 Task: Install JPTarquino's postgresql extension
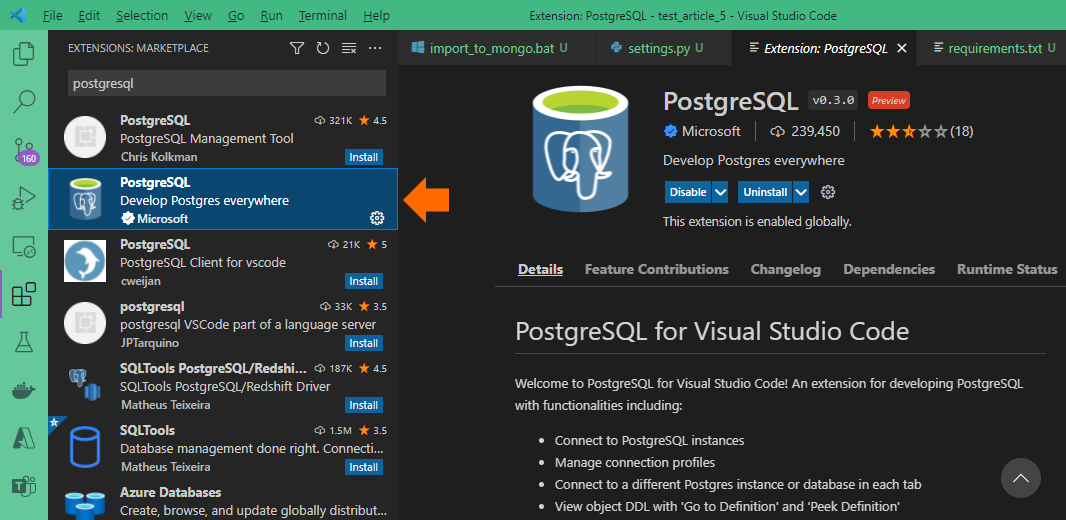point(364,343)
